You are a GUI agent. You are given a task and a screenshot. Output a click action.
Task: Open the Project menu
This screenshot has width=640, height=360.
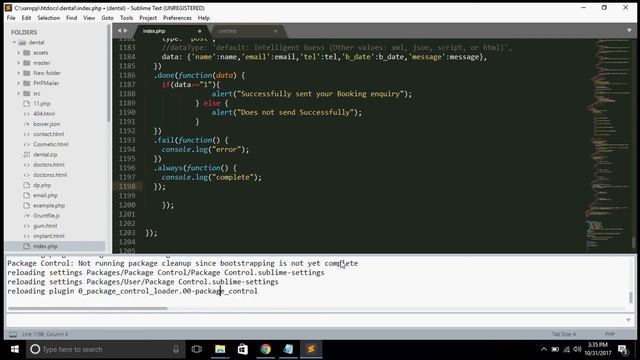[x=148, y=18]
